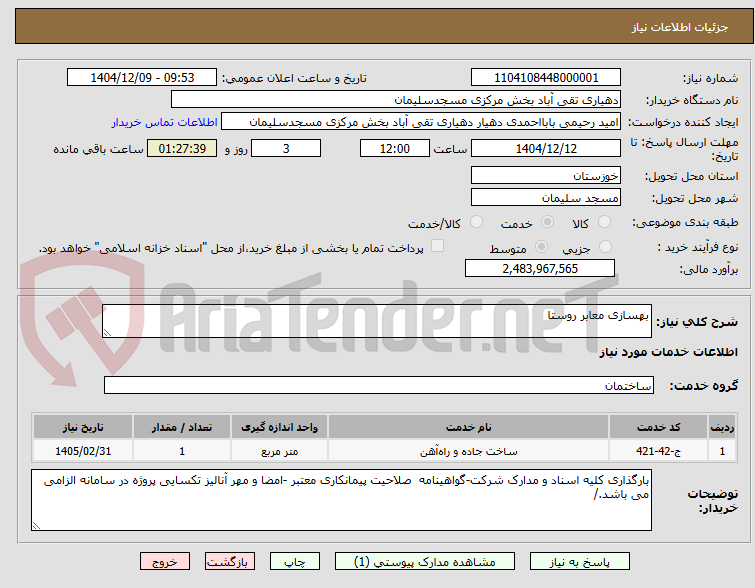
Task: Click the deadline date field 1404/12/12
Action: pyautogui.click(x=546, y=148)
